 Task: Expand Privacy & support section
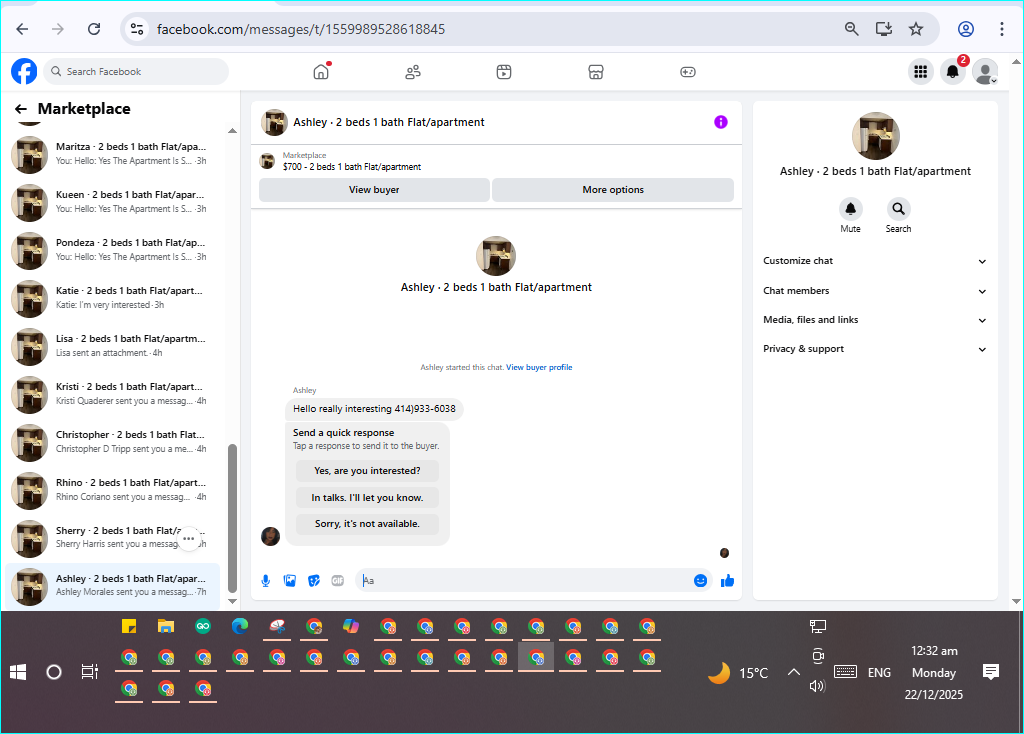tap(875, 349)
